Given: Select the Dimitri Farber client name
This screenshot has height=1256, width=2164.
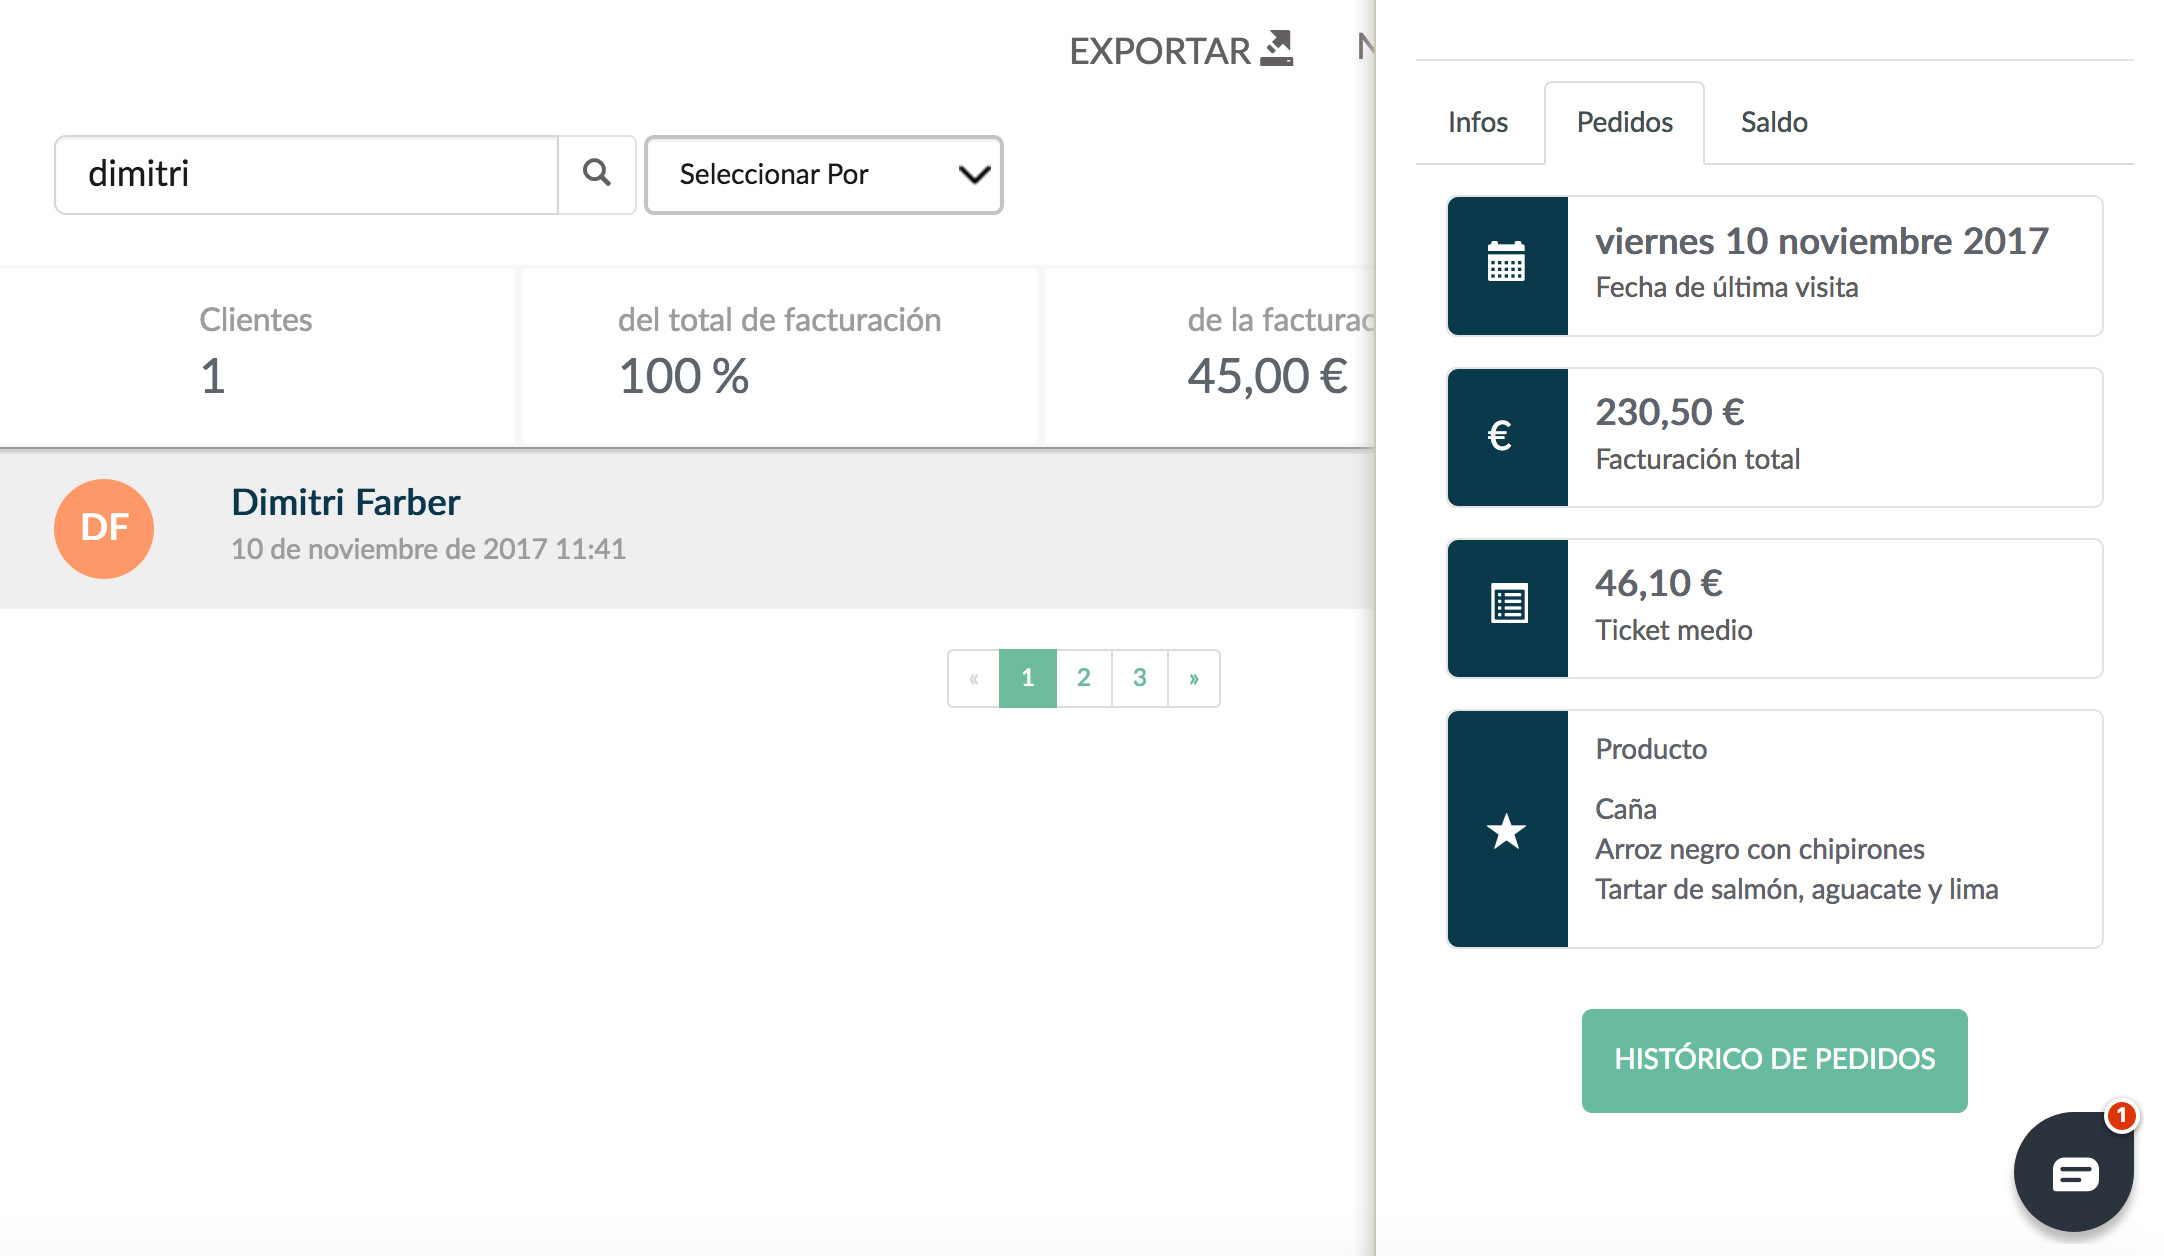Looking at the screenshot, I should 346,502.
